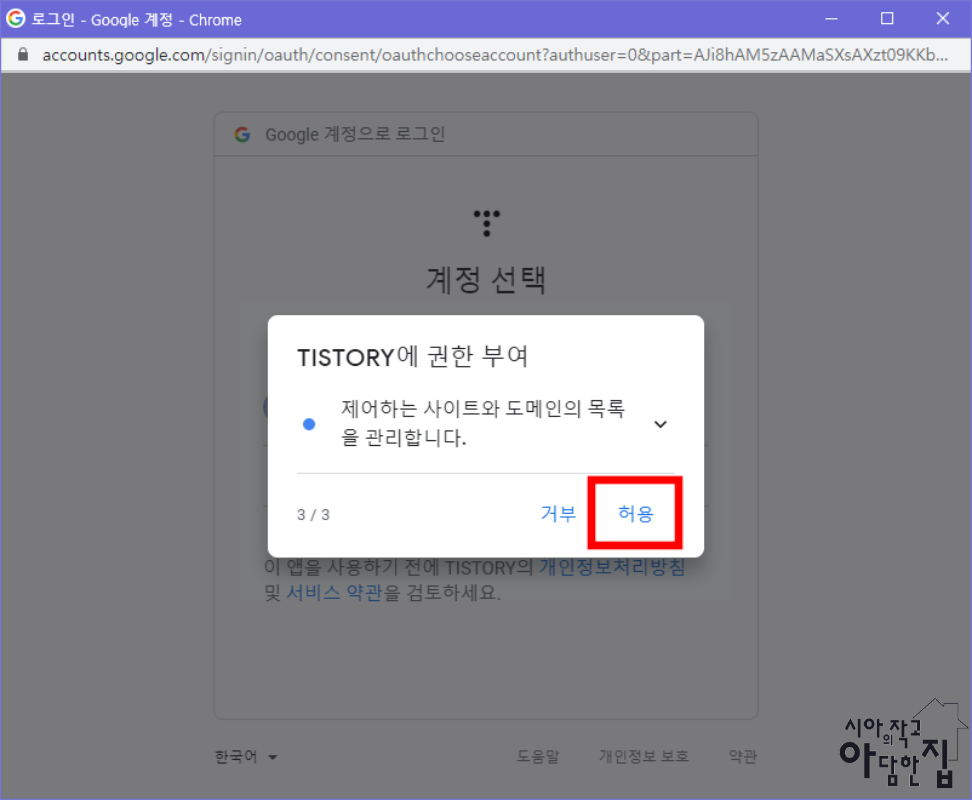
Task: Open the 개인정보처리방침 privacy policy link
Action: click(612, 567)
